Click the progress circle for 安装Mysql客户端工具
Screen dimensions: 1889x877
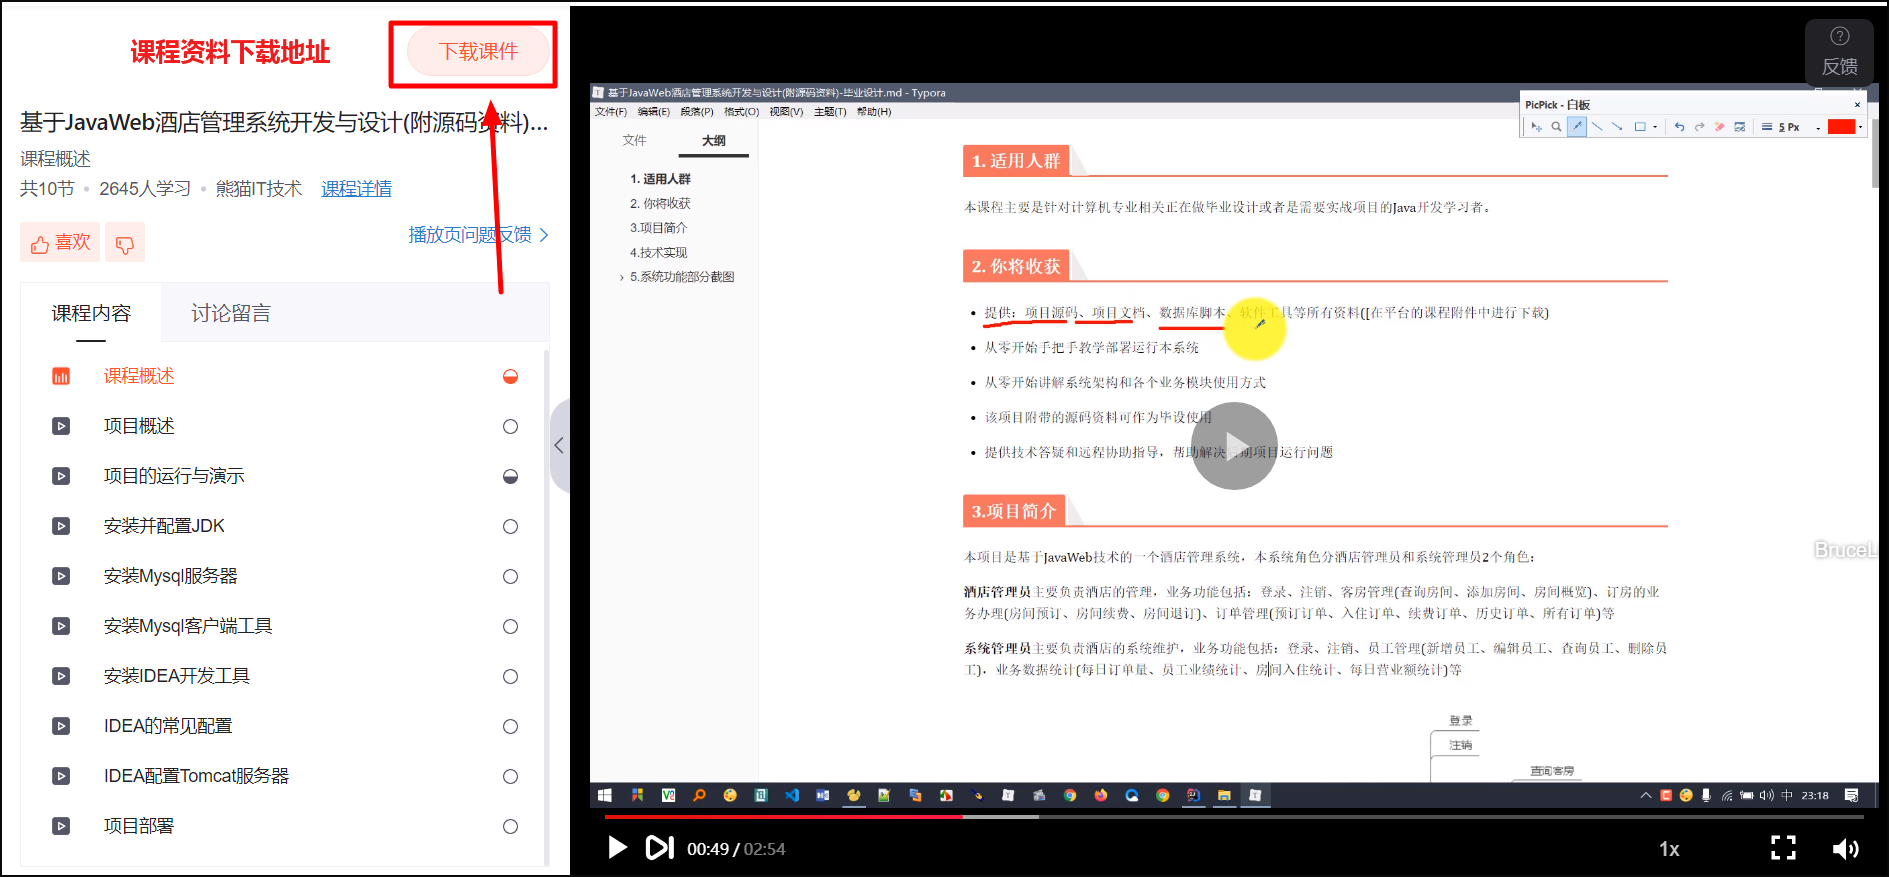510,627
